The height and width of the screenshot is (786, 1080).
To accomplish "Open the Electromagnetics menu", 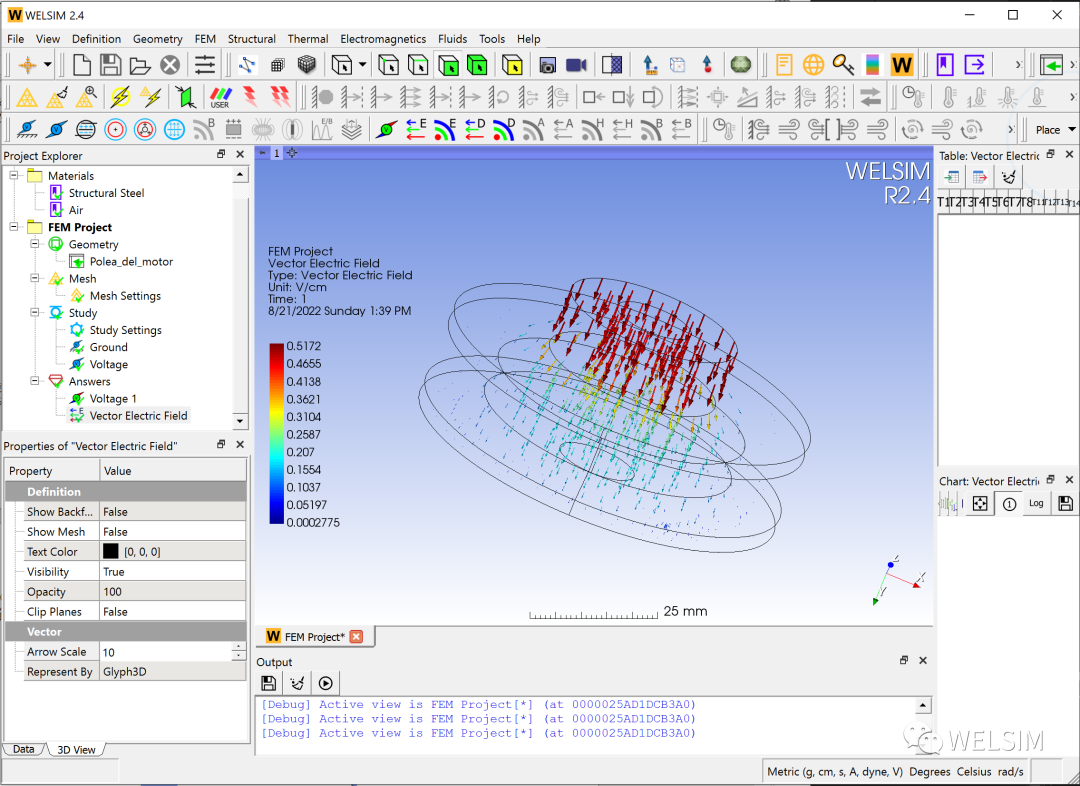I will click(383, 39).
